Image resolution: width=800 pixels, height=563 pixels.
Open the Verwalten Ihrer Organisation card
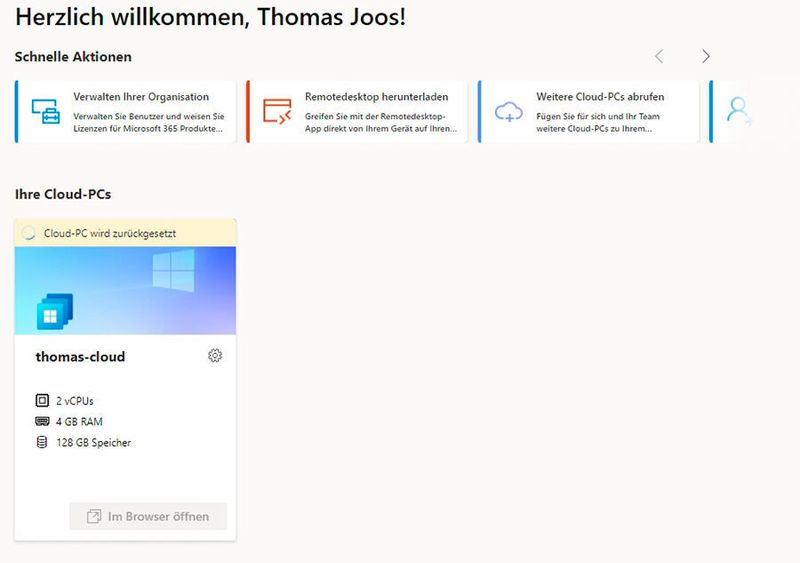click(126, 111)
